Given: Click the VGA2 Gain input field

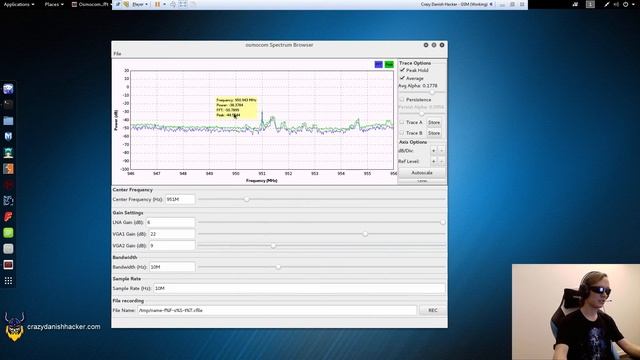Looking at the screenshot, I should click(172, 246).
